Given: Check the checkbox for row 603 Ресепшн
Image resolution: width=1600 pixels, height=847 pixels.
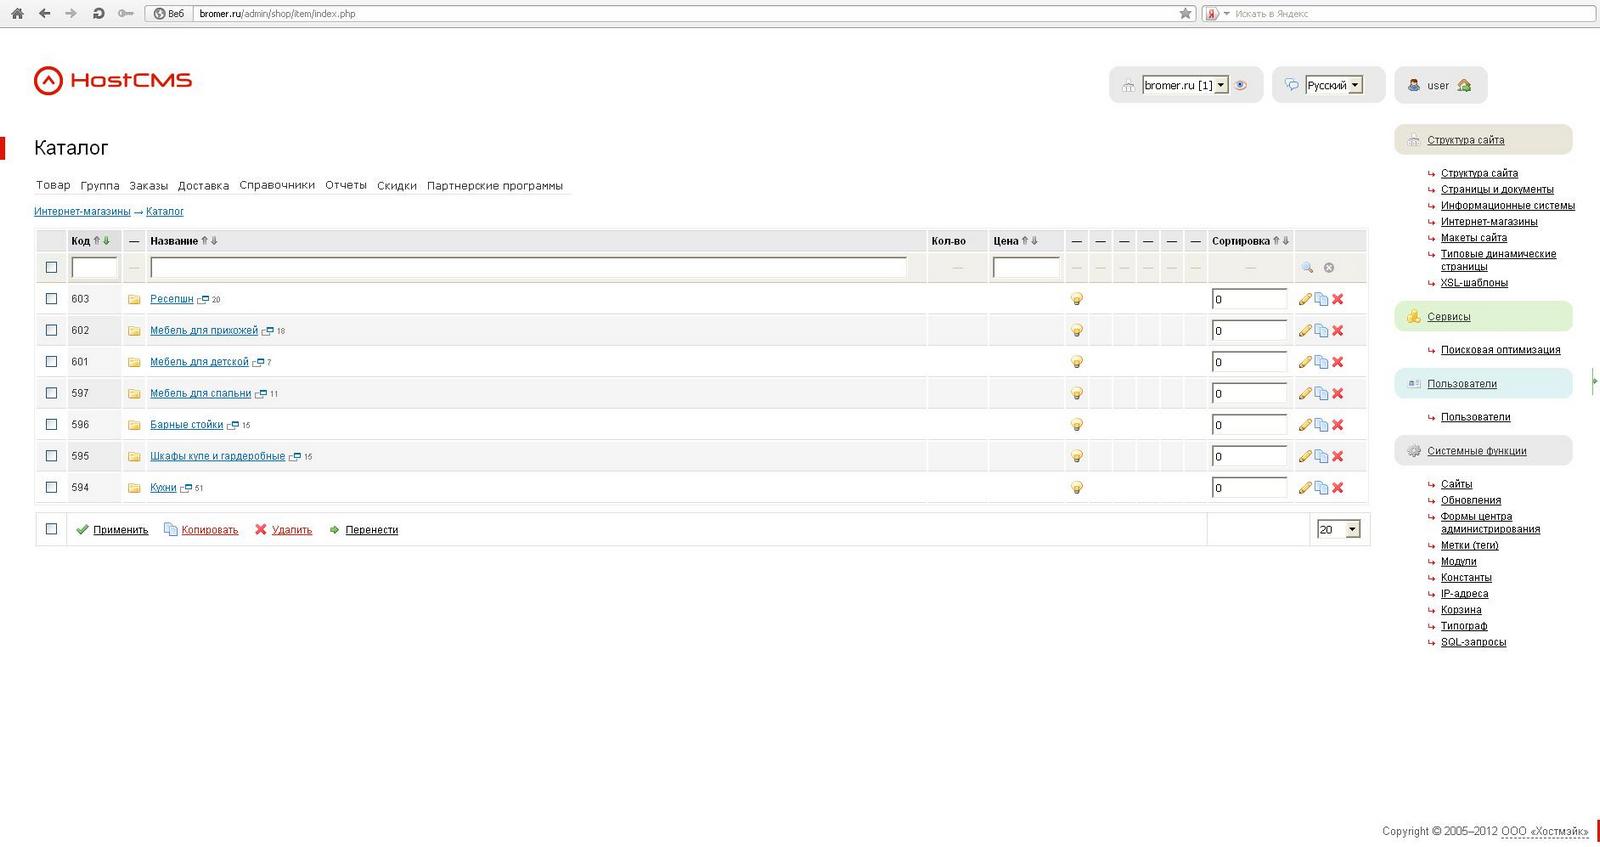Looking at the screenshot, I should click(x=52, y=299).
